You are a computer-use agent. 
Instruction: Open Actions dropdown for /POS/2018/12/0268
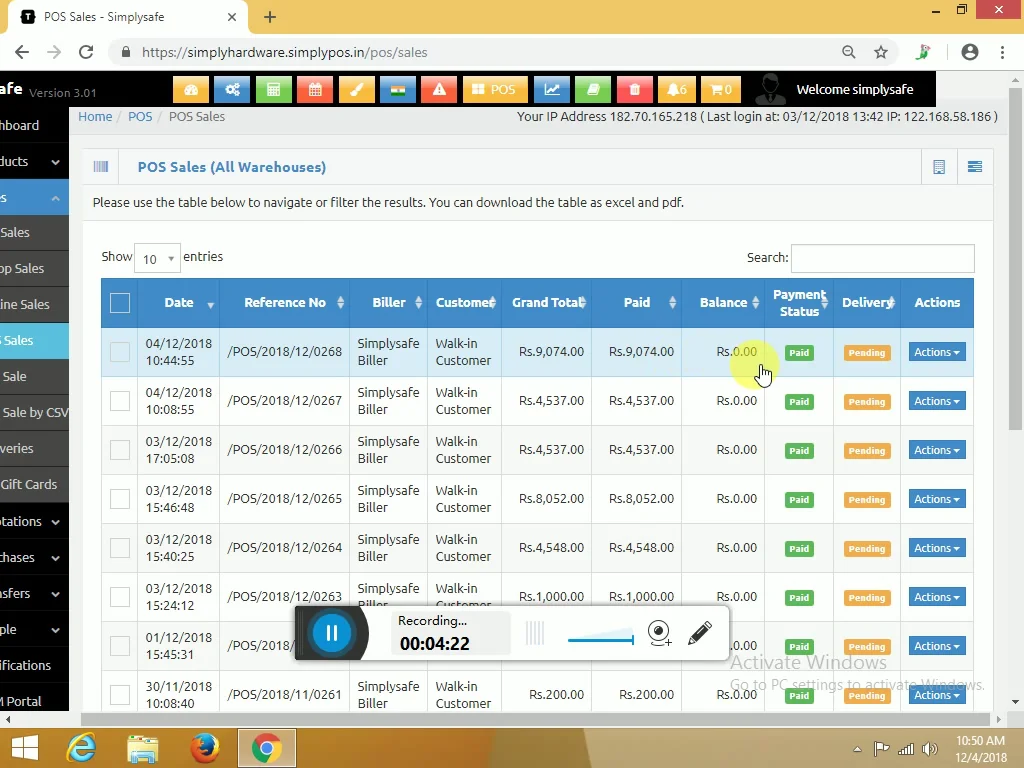[937, 352]
